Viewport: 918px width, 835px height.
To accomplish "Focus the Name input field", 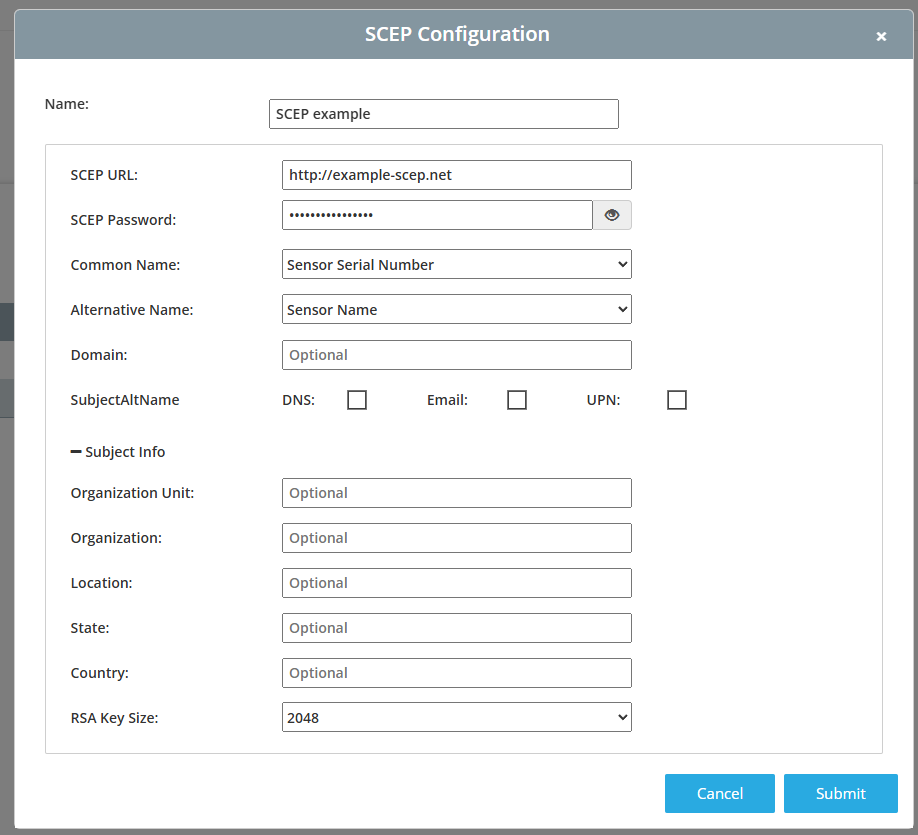I will (x=444, y=114).
